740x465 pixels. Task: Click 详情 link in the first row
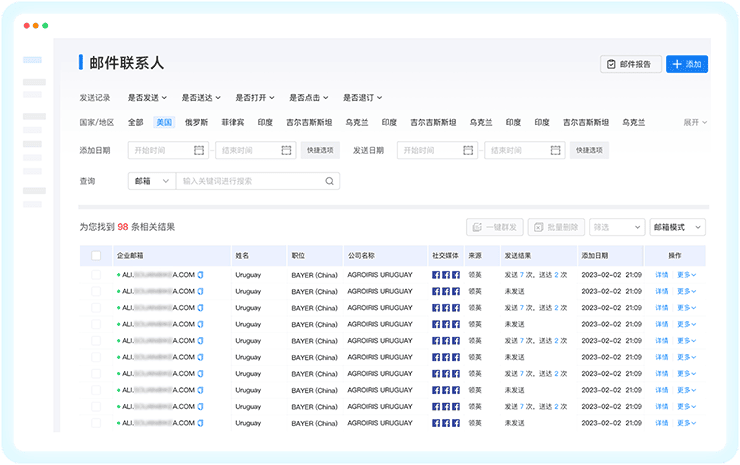[x=661, y=275]
